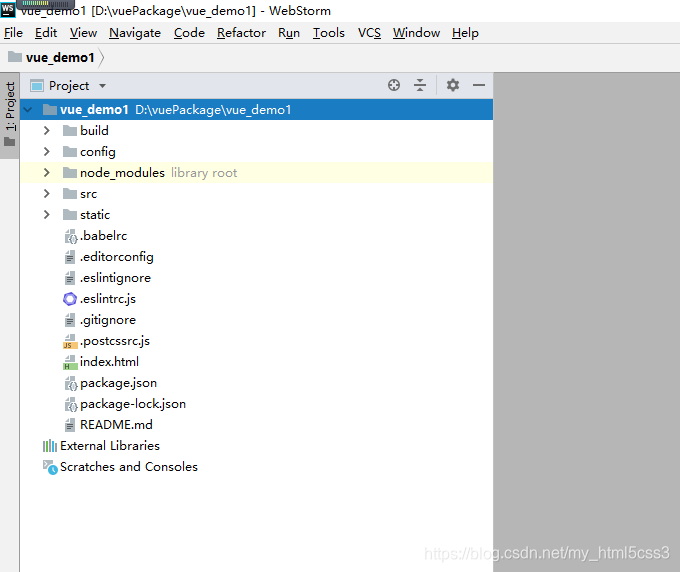Click the build folder icon
The image size is (680, 572).
(70, 131)
